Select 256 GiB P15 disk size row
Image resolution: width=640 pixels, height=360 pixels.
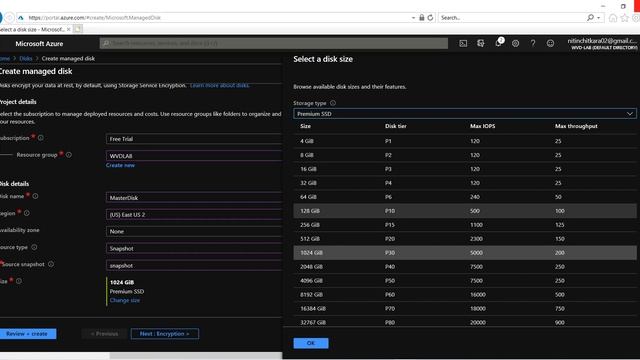pyautogui.click(x=464, y=225)
